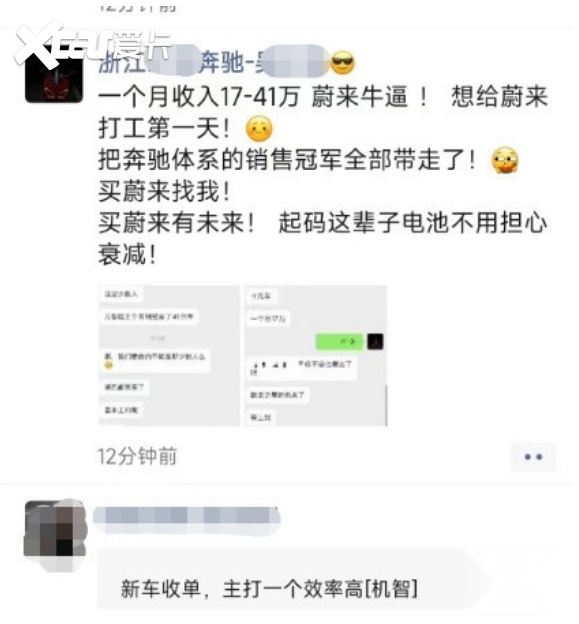Image resolution: width=579 pixels, height=624 pixels.
Task: Click green chat bubble inside right thumbnail
Action: (x=339, y=341)
